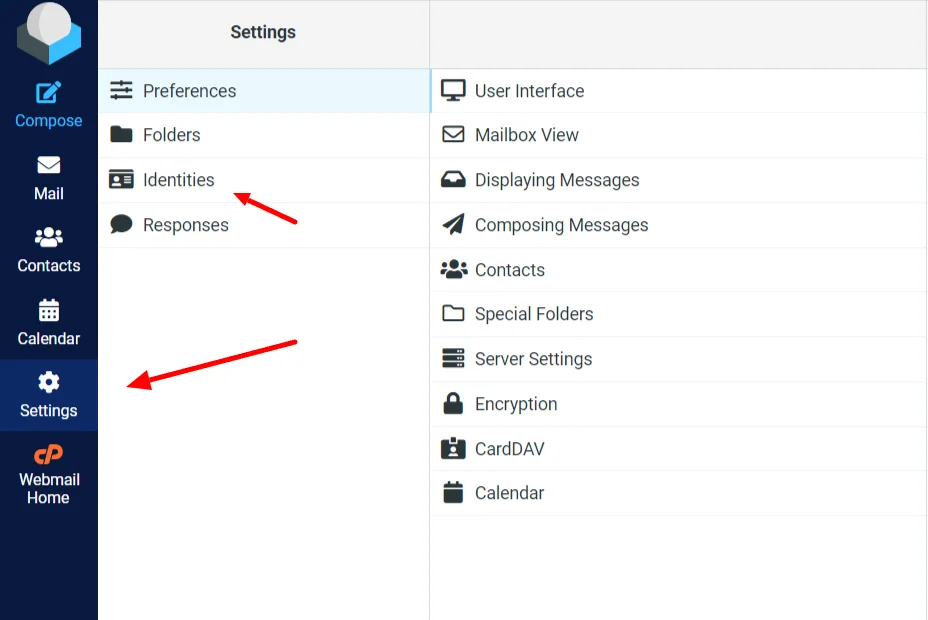This screenshot has height=620, width=928.
Task: Select the Encryption lock icon
Action: pyautogui.click(x=455, y=404)
